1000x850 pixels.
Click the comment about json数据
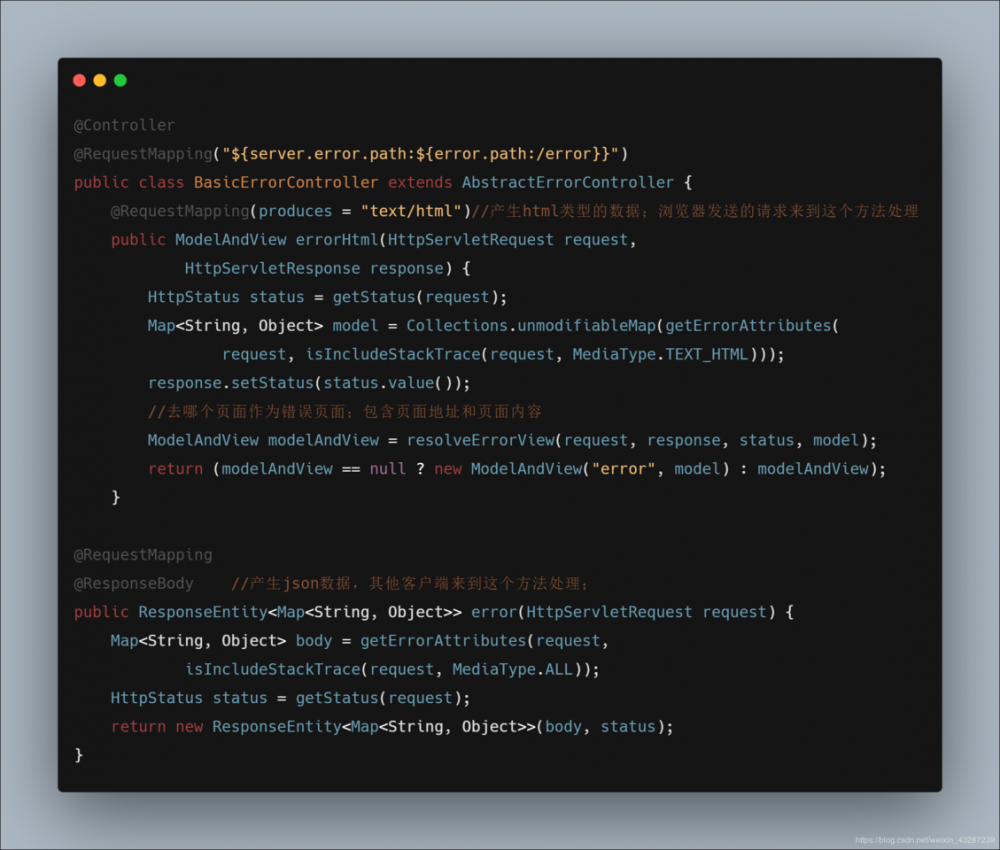(410, 583)
